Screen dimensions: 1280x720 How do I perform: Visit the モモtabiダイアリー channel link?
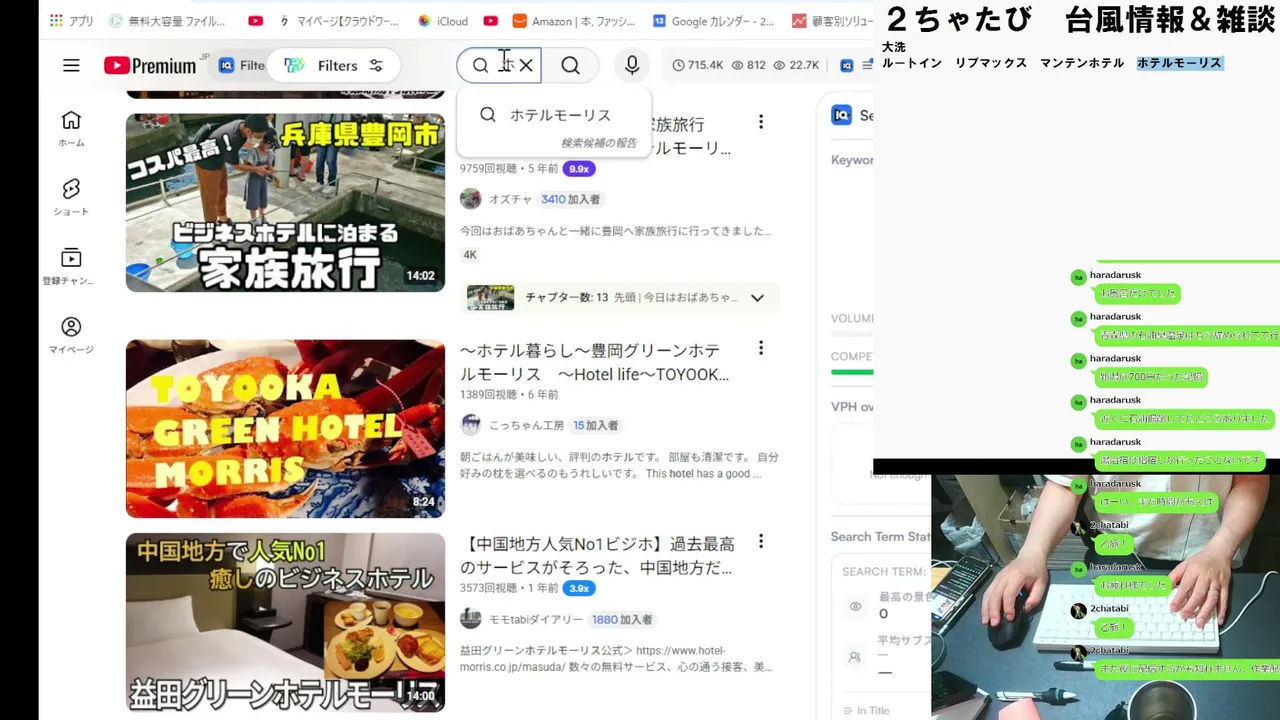click(536, 619)
